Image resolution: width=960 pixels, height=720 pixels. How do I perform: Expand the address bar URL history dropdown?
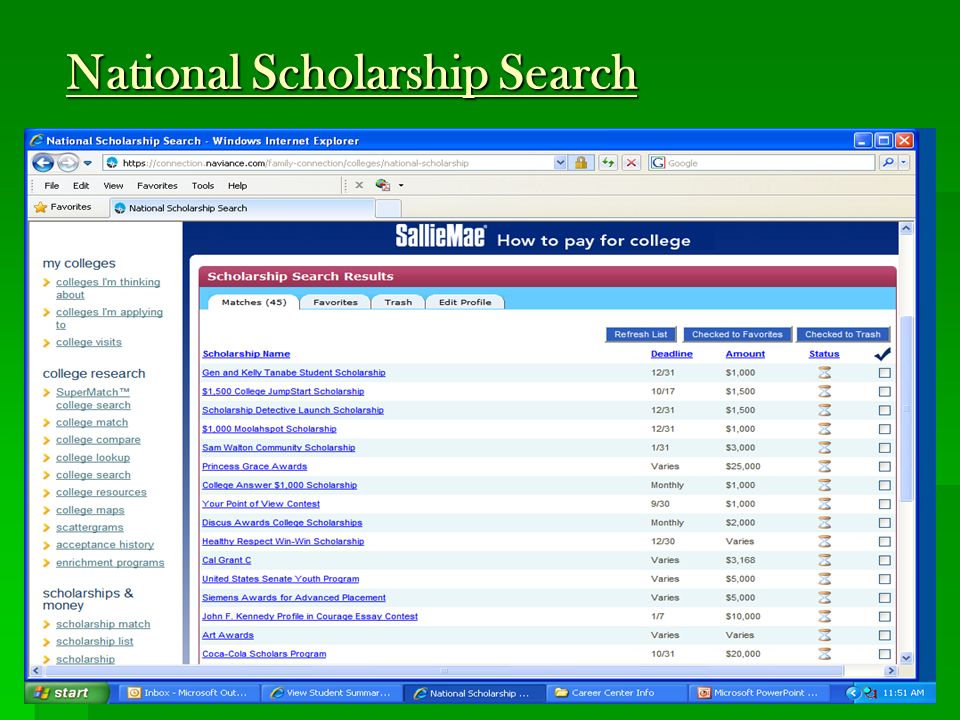(x=560, y=163)
